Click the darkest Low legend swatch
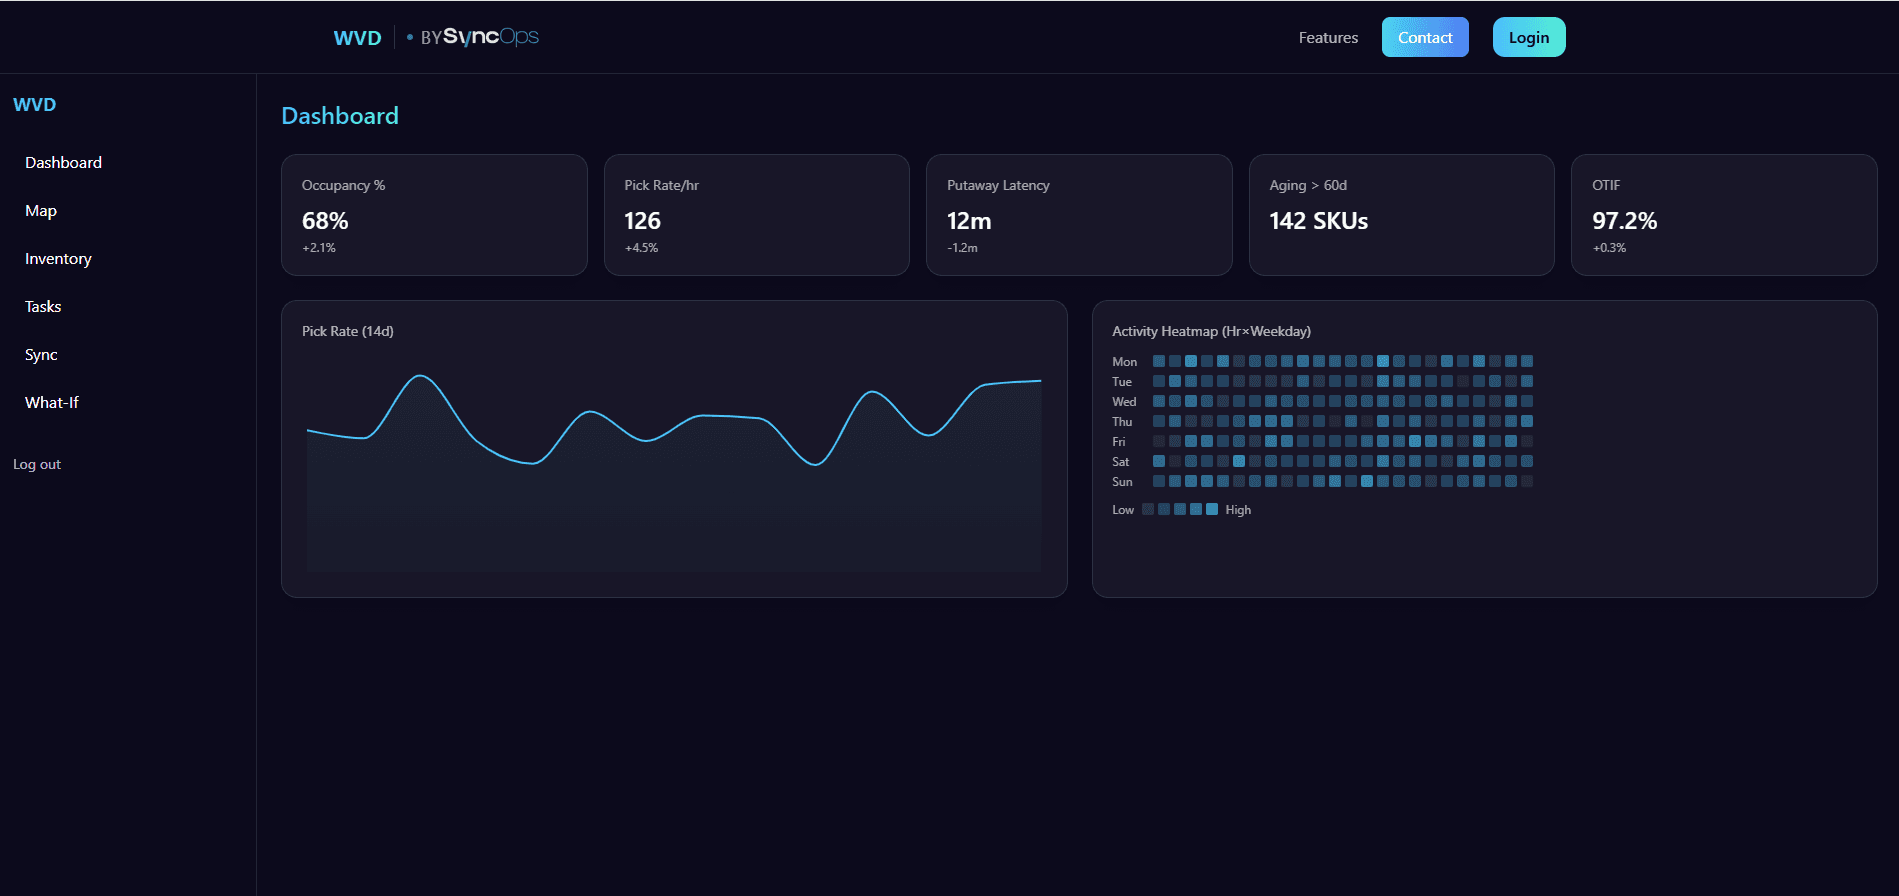 click(x=1148, y=509)
